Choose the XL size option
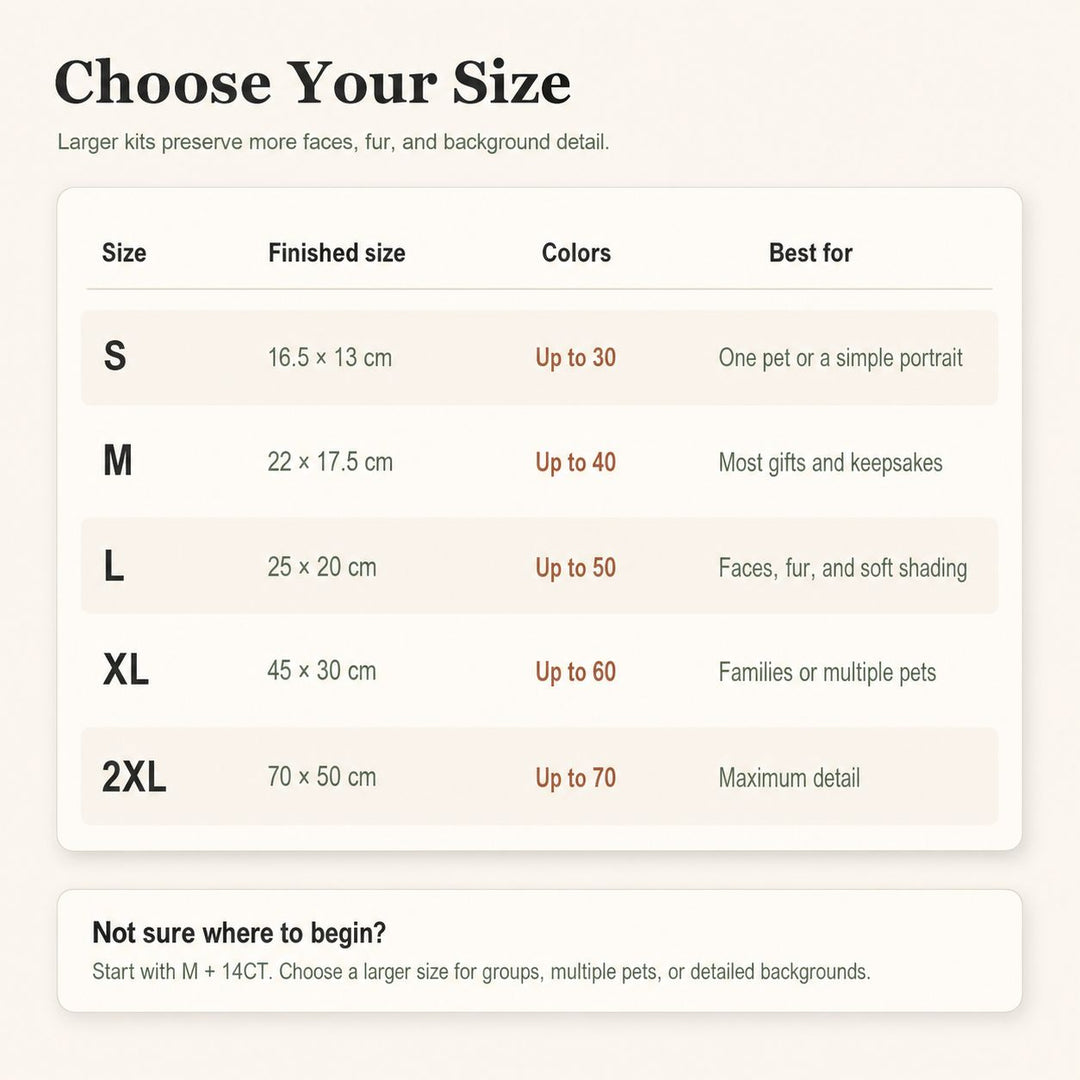This screenshot has width=1080, height=1080. pos(125,669)
